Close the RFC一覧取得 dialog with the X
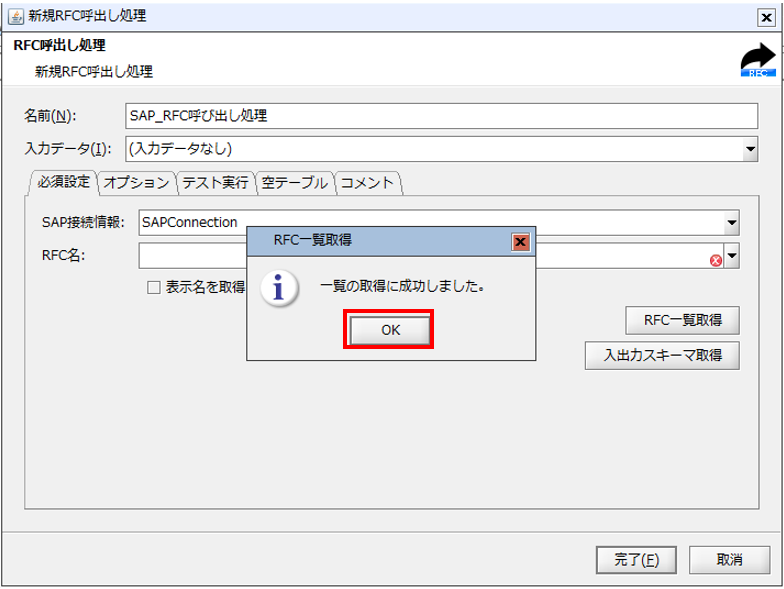The width and height of the screenshot is (784, 589). pyautogui.click(x=520, y=241)
